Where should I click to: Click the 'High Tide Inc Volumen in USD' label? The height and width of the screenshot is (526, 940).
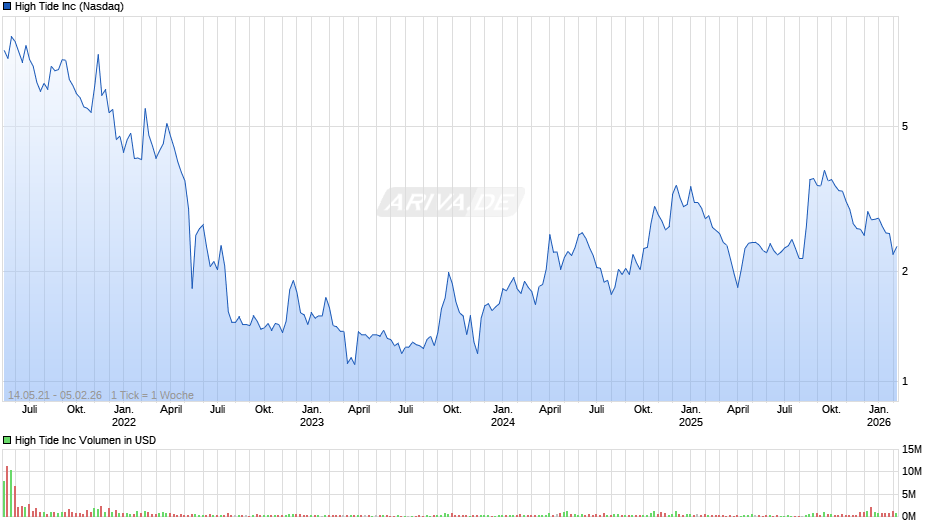click(85, 440)
